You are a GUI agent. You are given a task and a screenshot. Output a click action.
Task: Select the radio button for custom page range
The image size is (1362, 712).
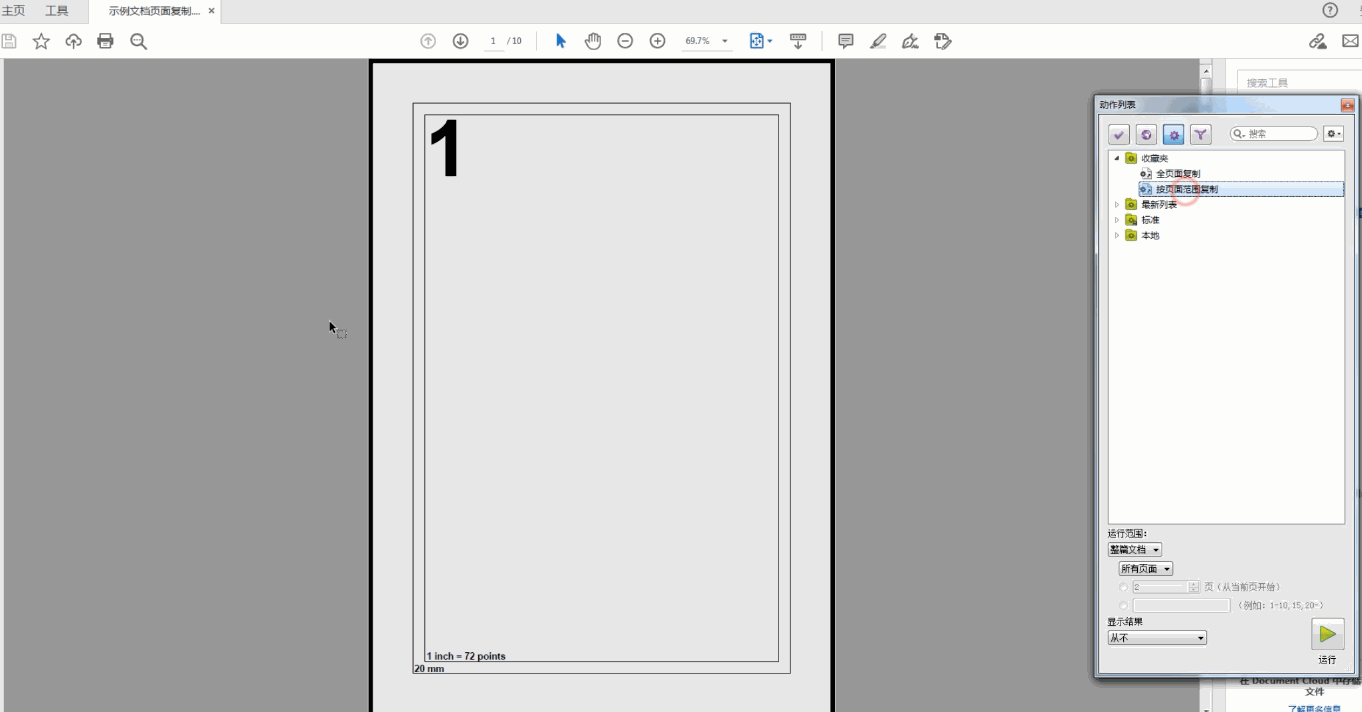(1124, 605)
